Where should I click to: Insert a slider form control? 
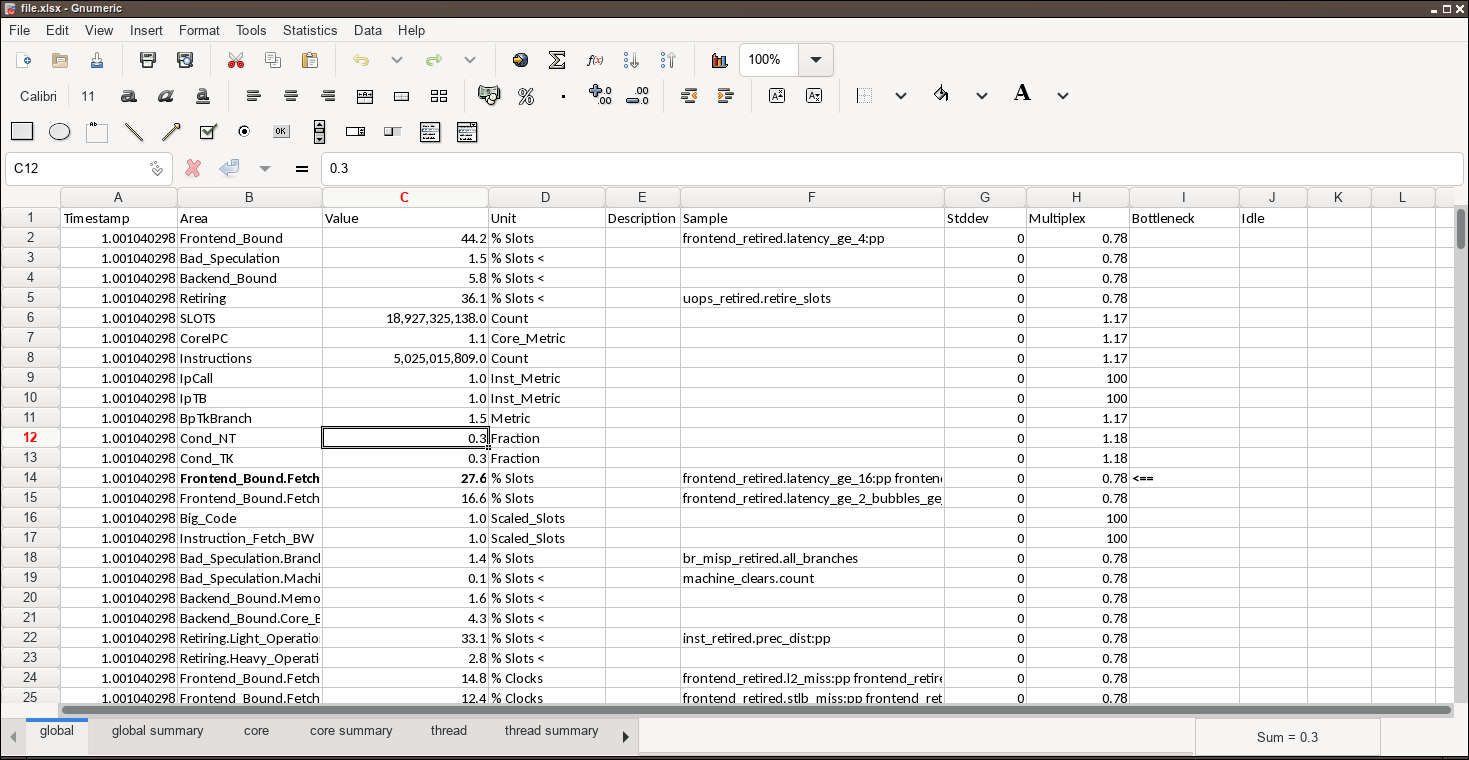(x=393, y=131)
